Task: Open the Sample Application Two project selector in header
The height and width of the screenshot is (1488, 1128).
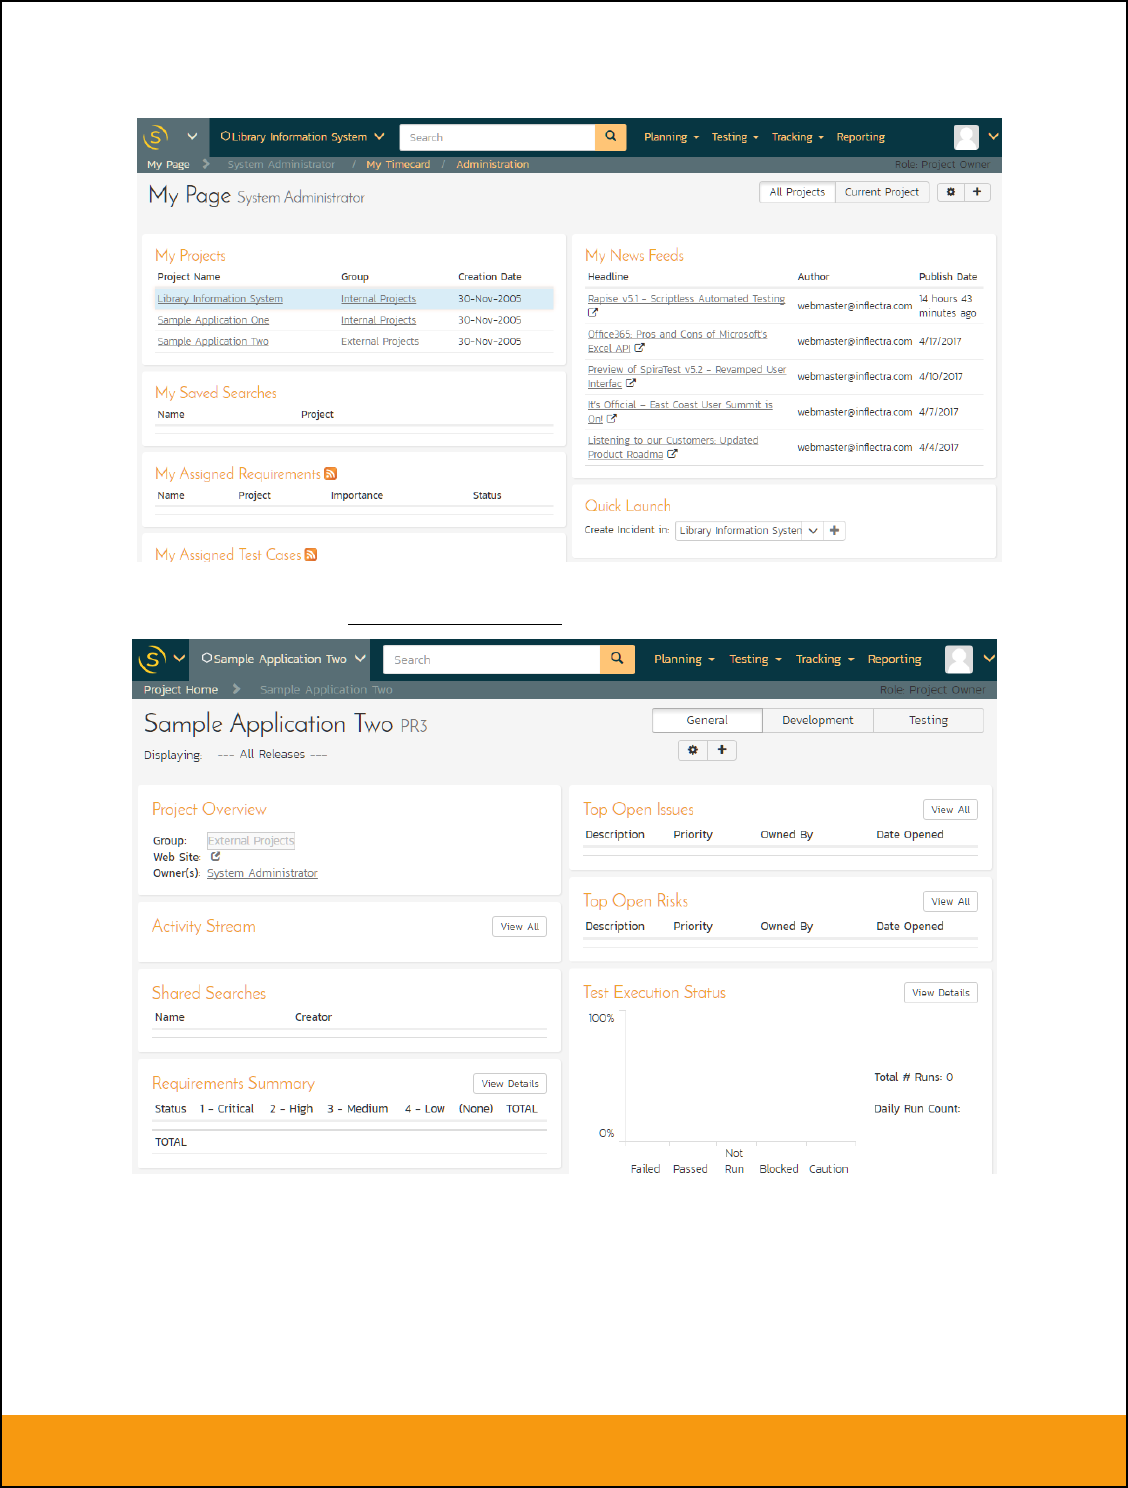Action: click(283, 659)
